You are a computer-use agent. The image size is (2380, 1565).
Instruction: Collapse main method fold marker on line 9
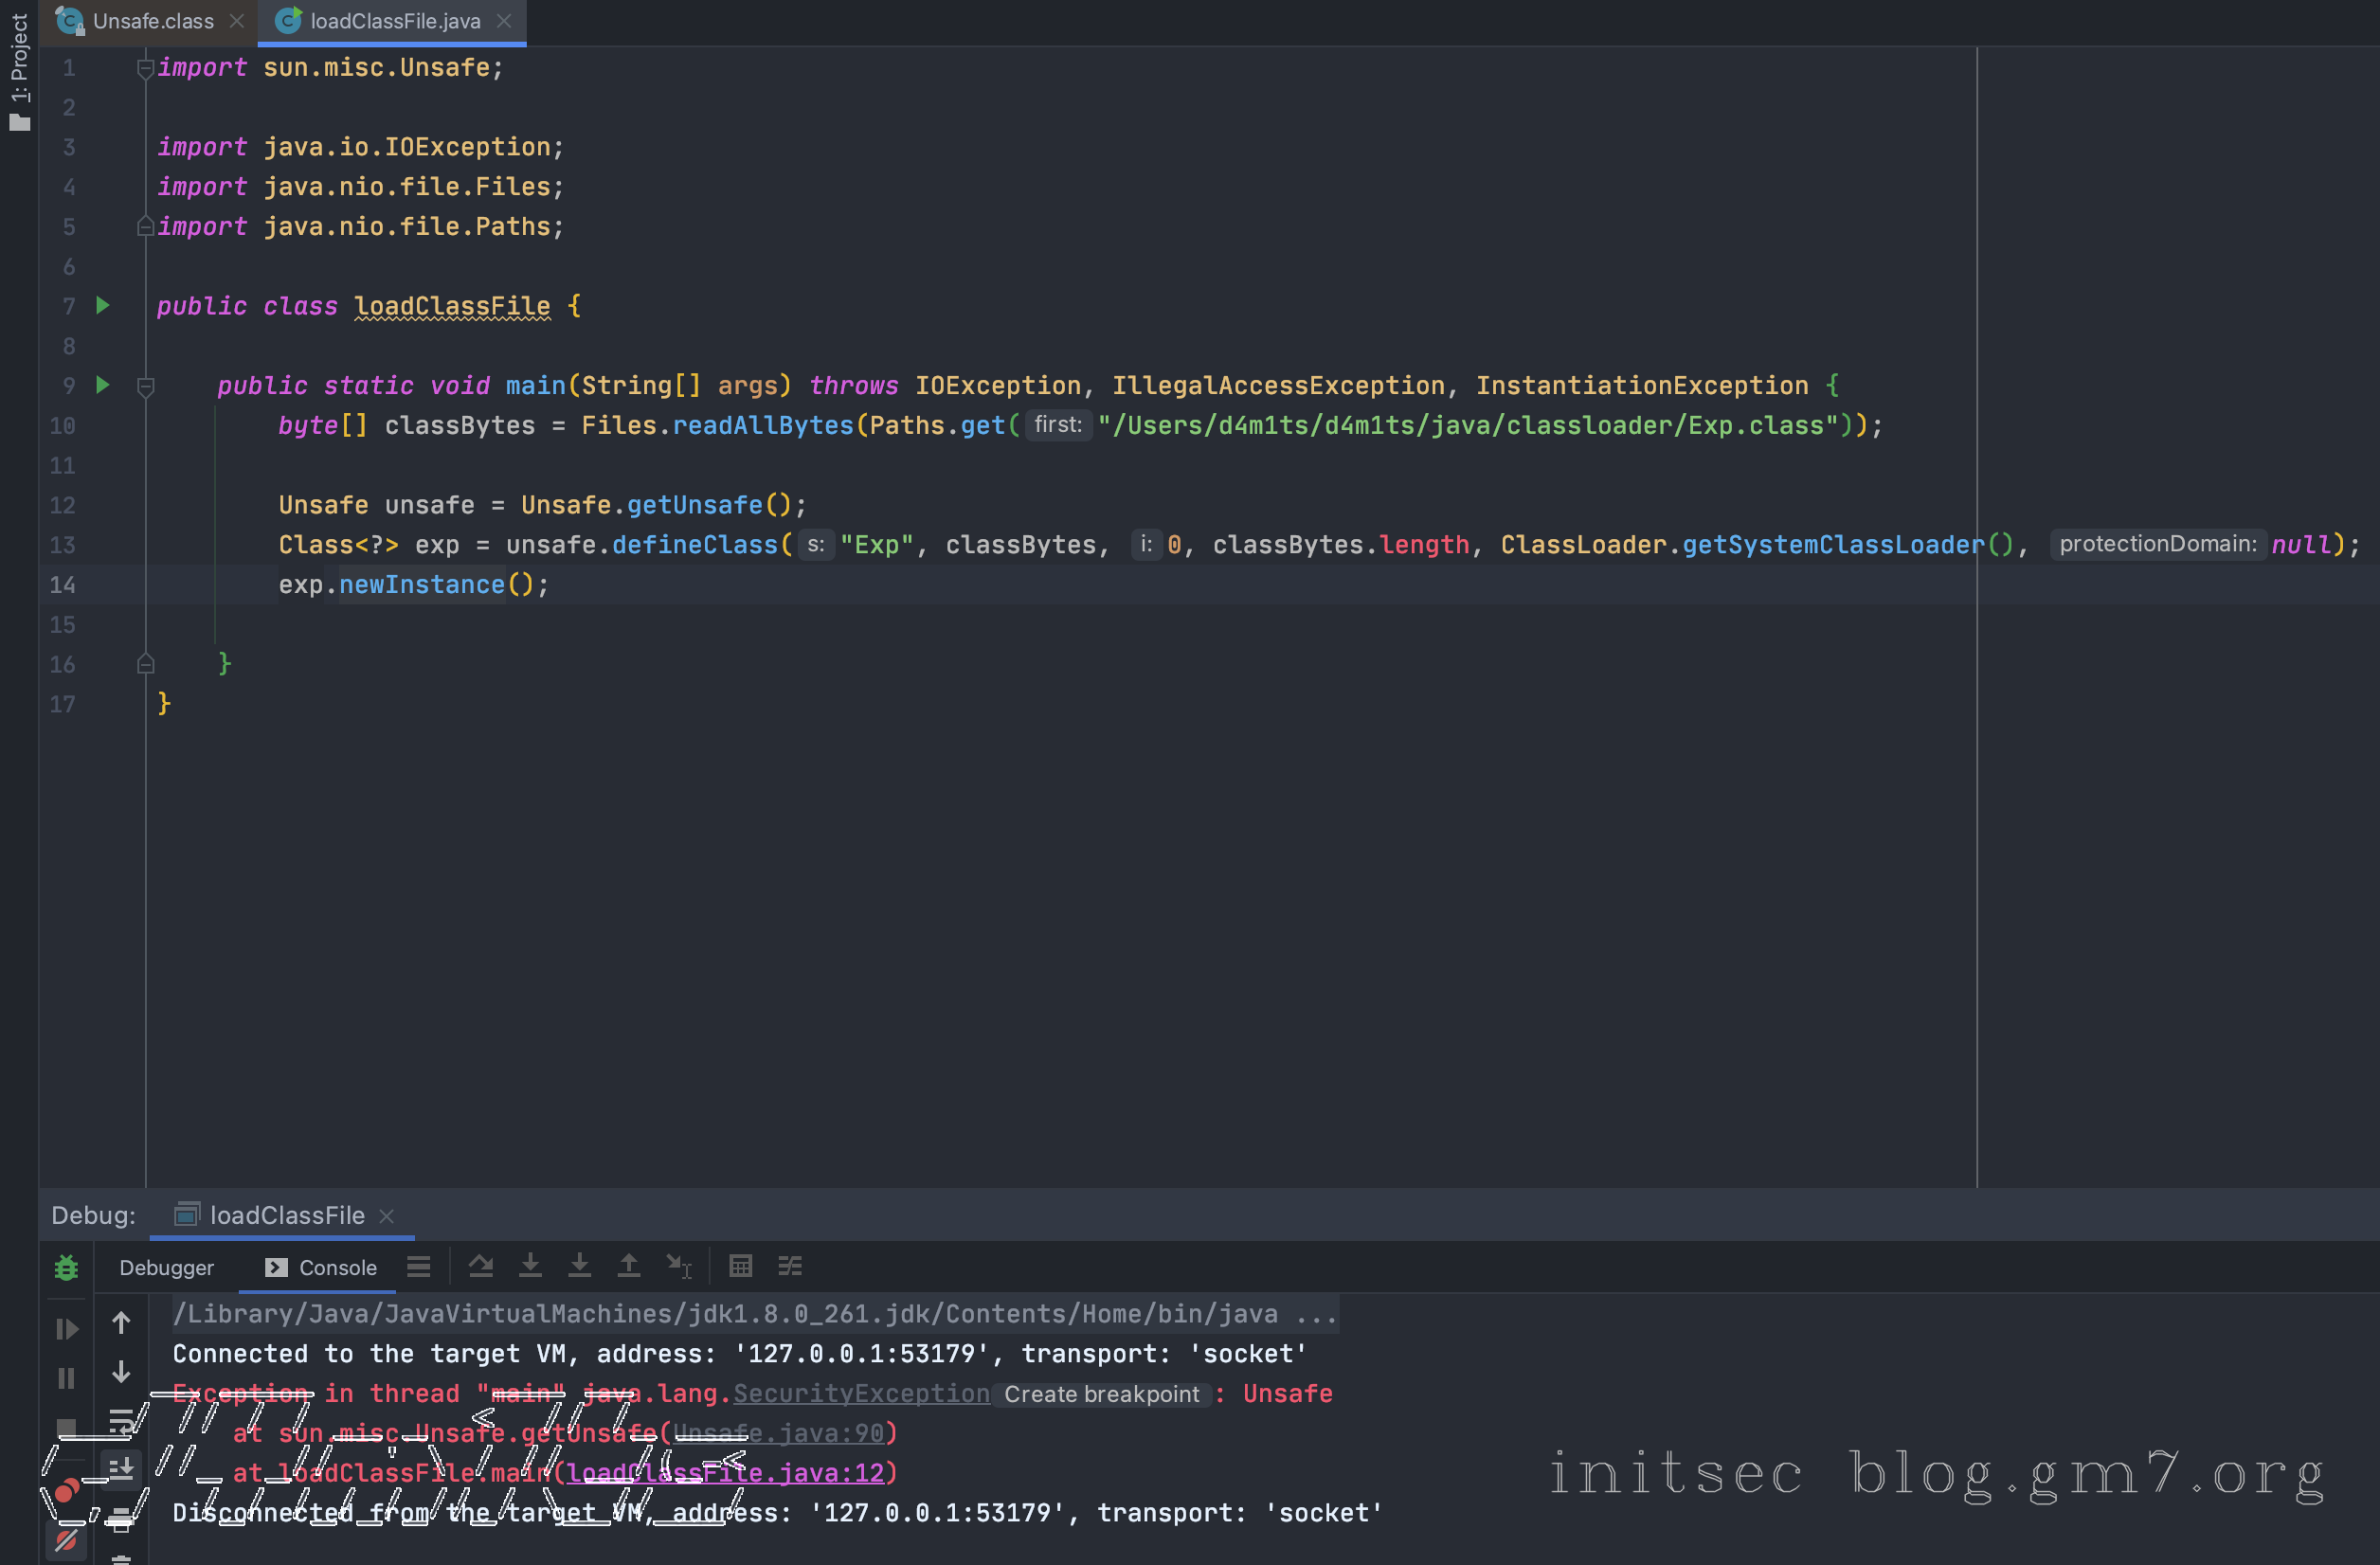click(x=145, y=386)
